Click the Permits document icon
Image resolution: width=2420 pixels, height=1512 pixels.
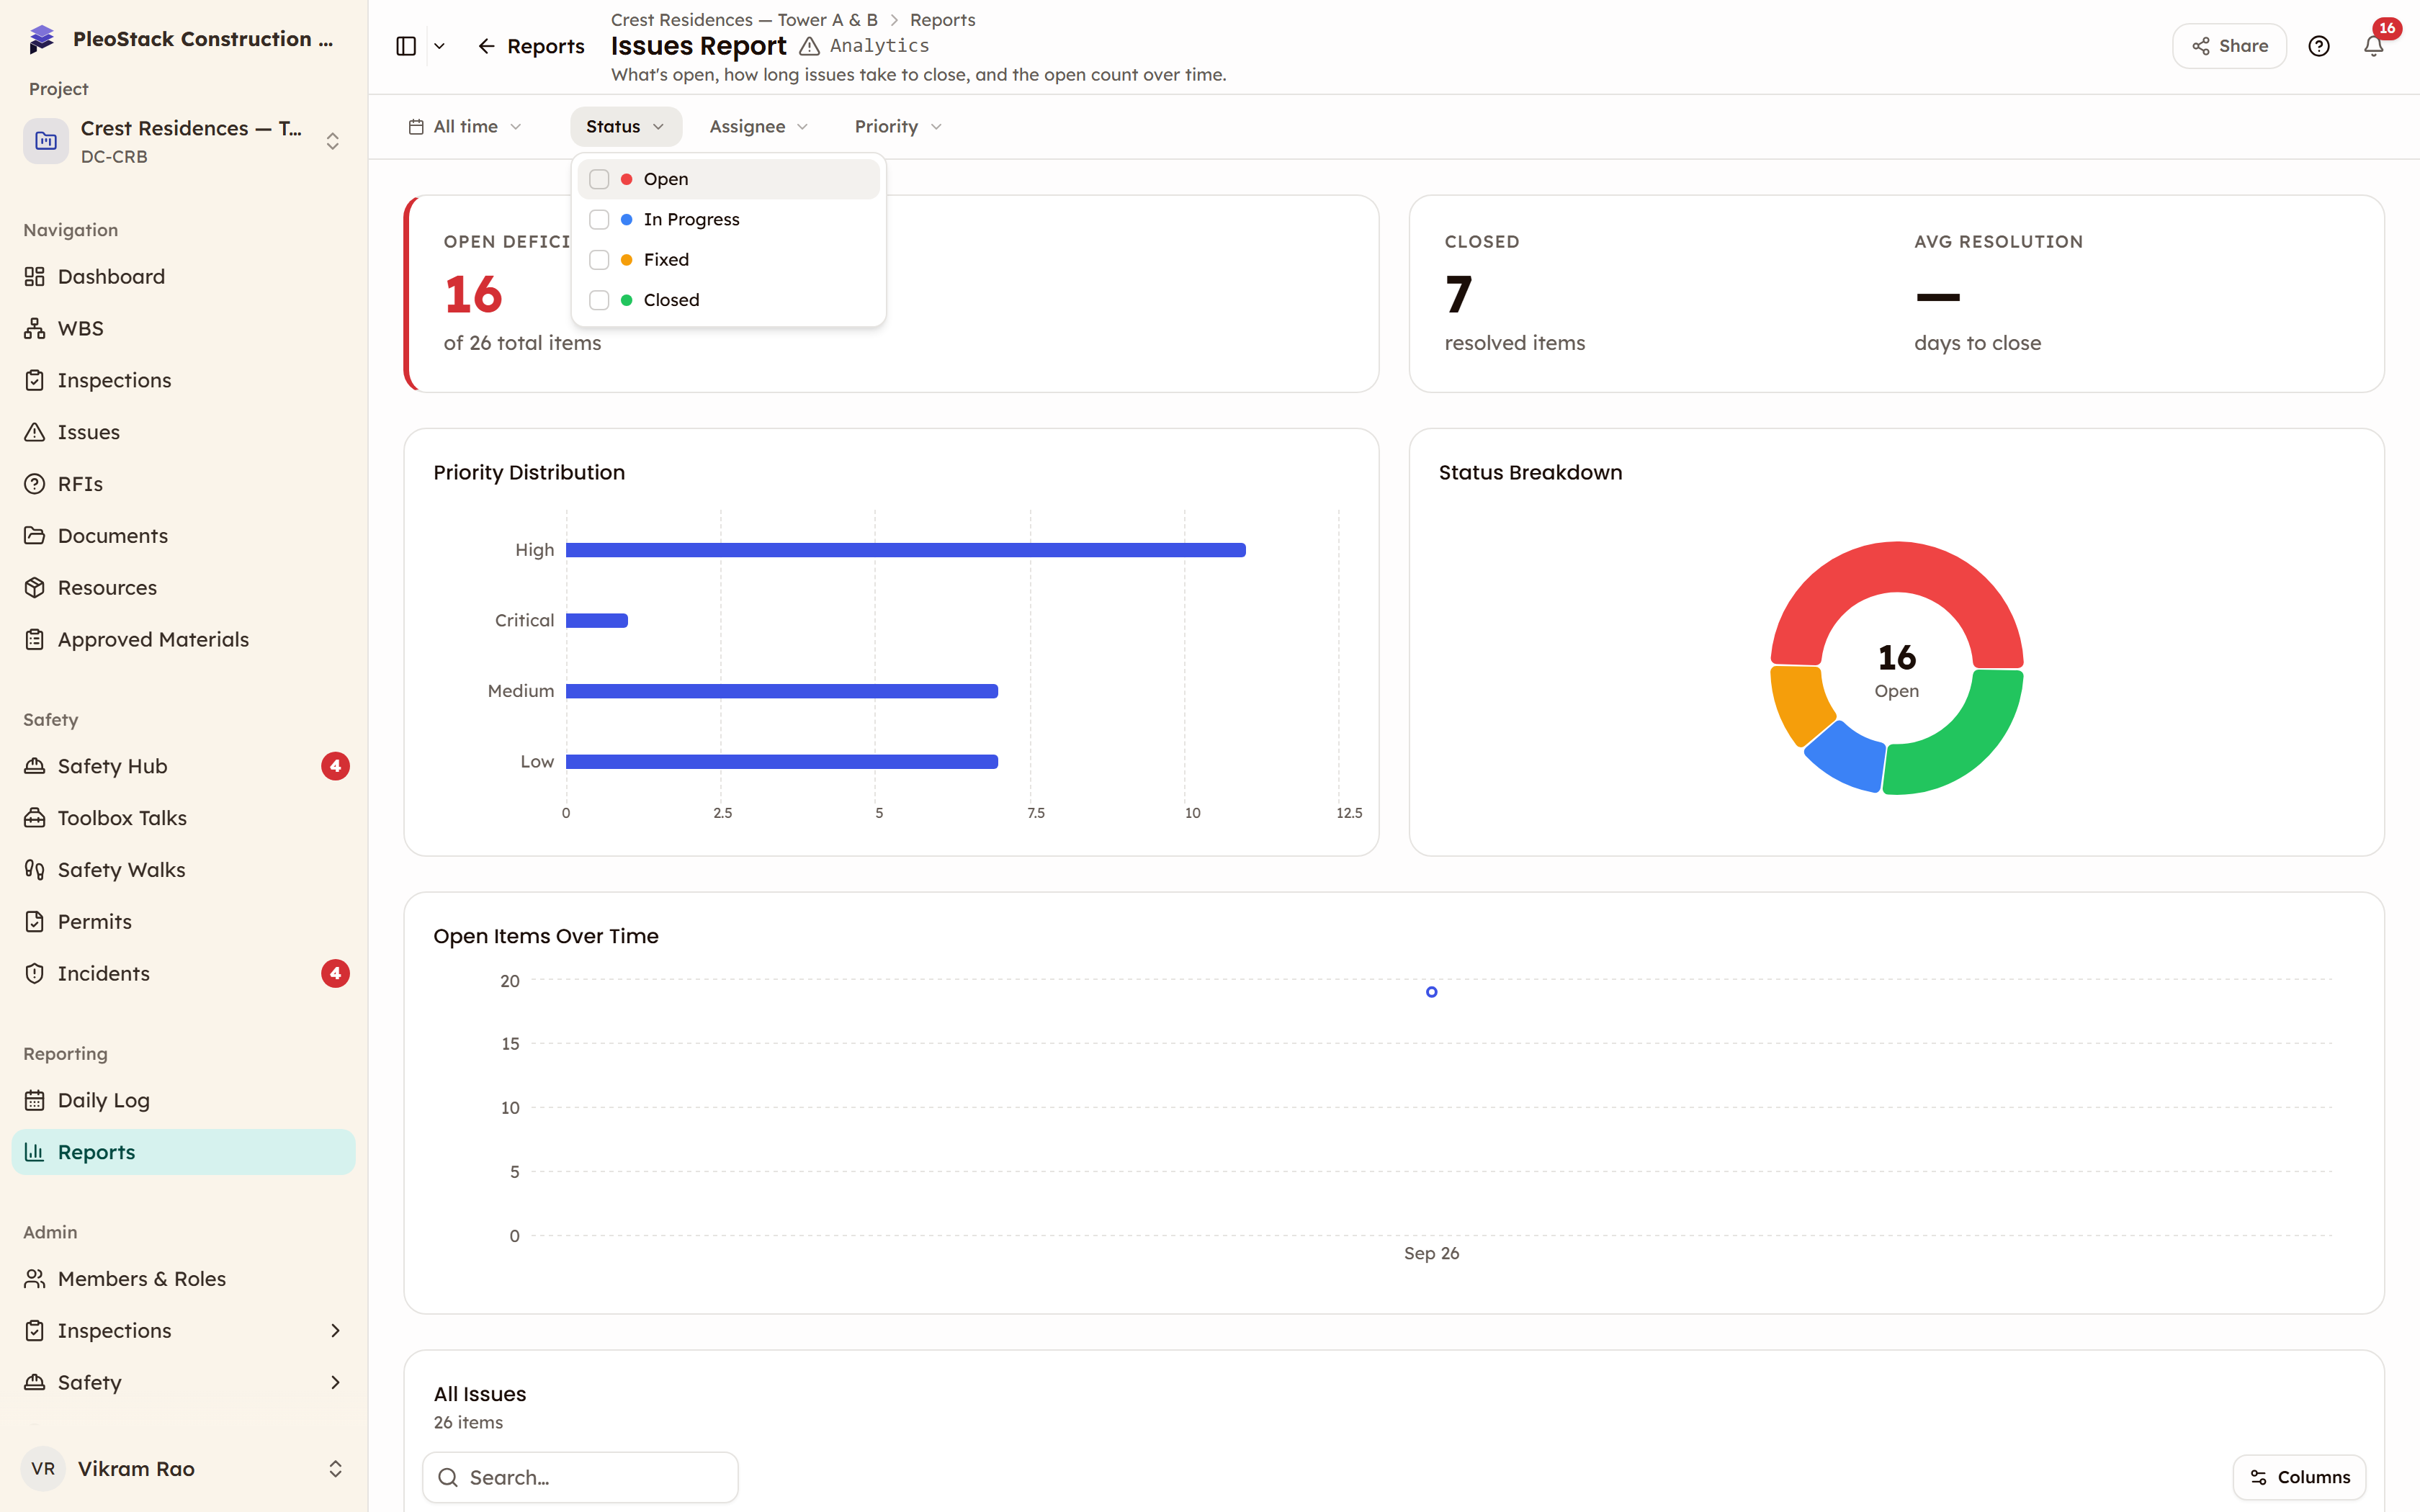click(x=35, y=922)
